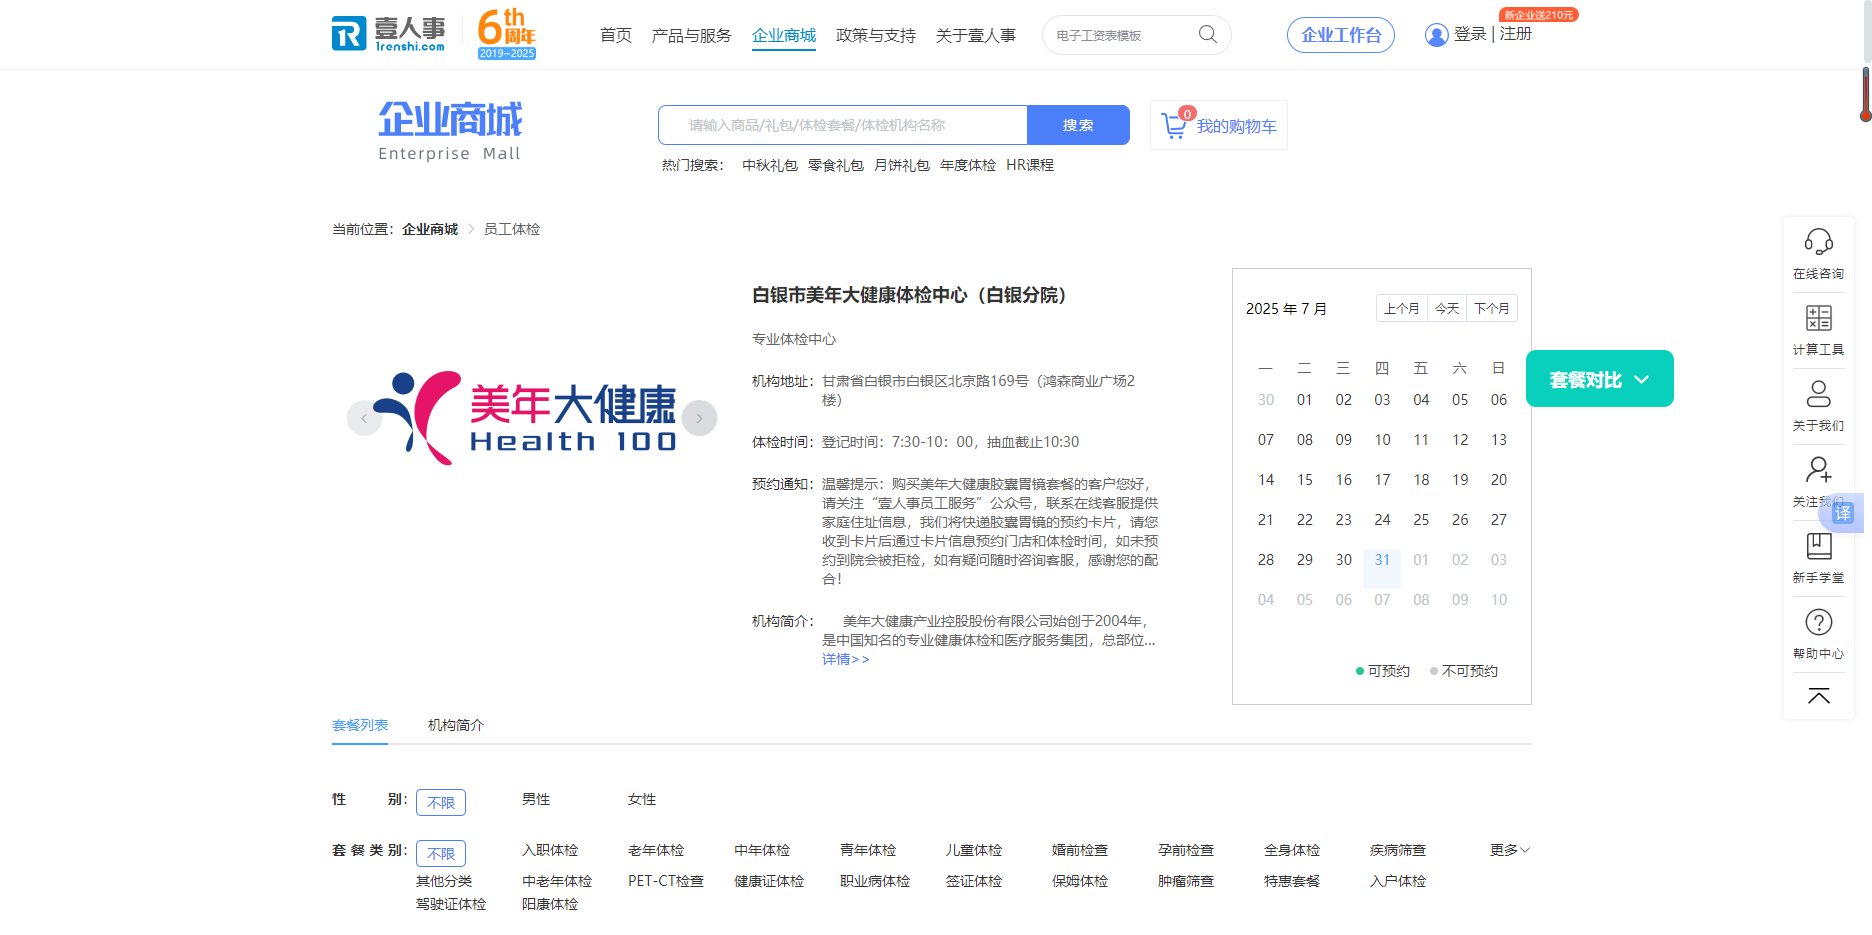Click hot search 月饼礼包
Viewport: 1872px width, 935px height.
(x=902, y=165)
